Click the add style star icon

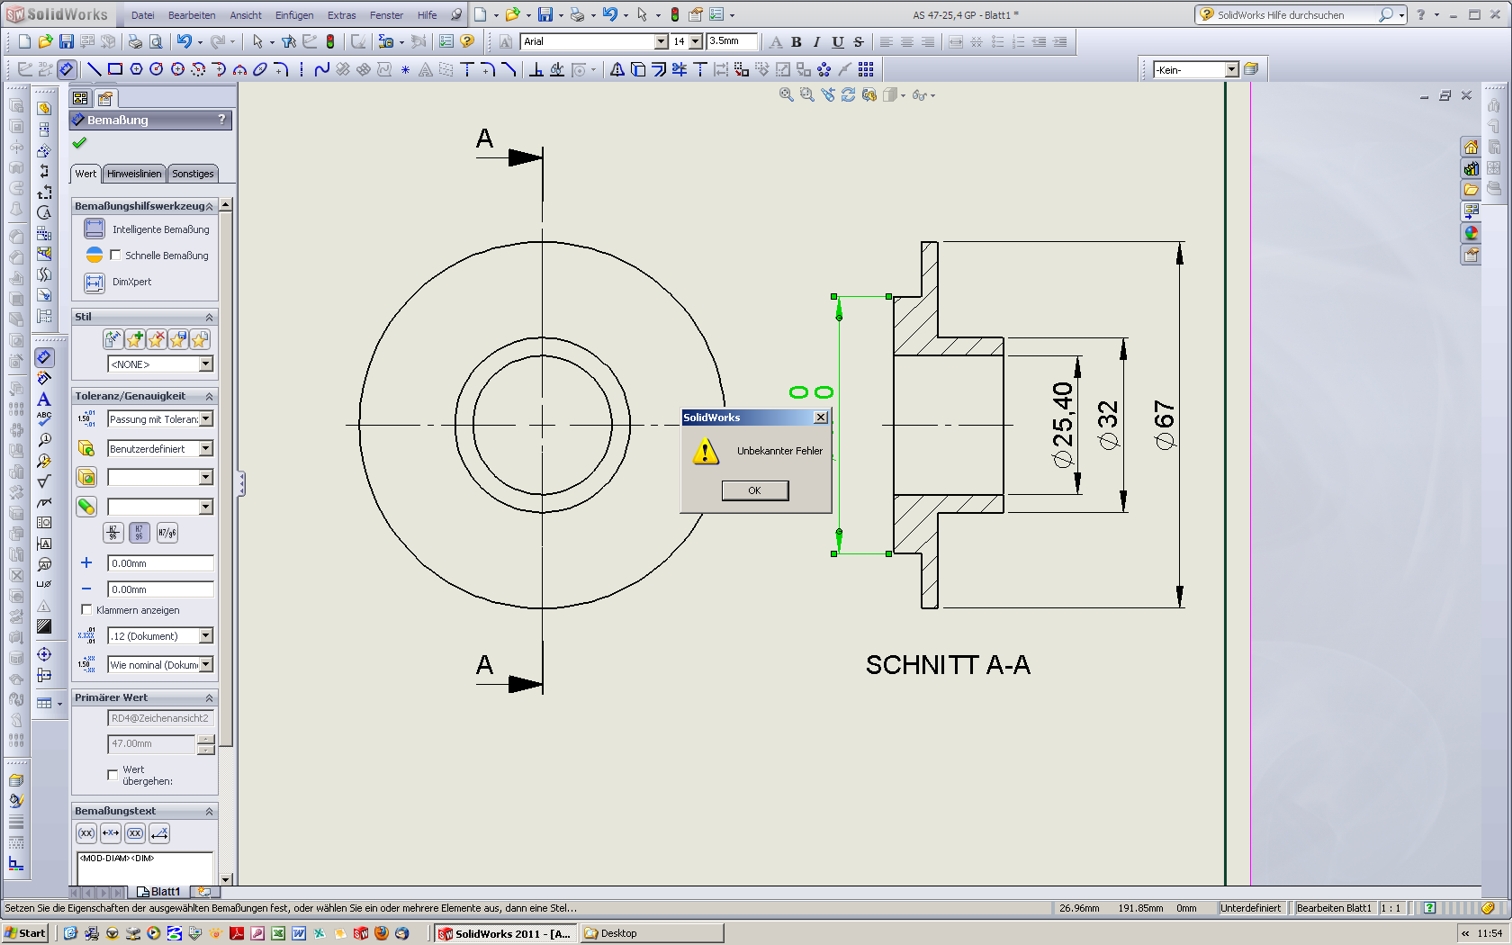click(x=134, y=340)
